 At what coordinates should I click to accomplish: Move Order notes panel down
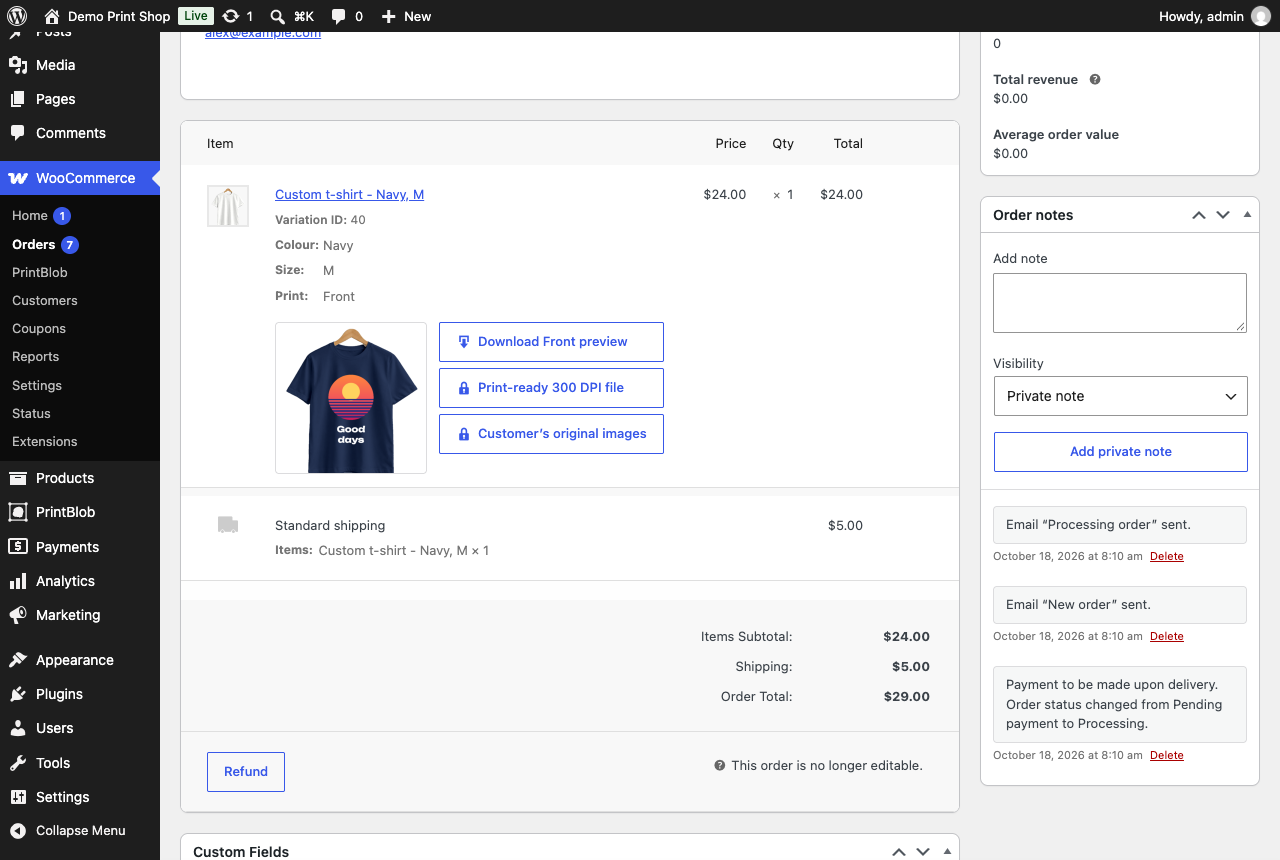pyautogui.click(x=1223, y=215)
